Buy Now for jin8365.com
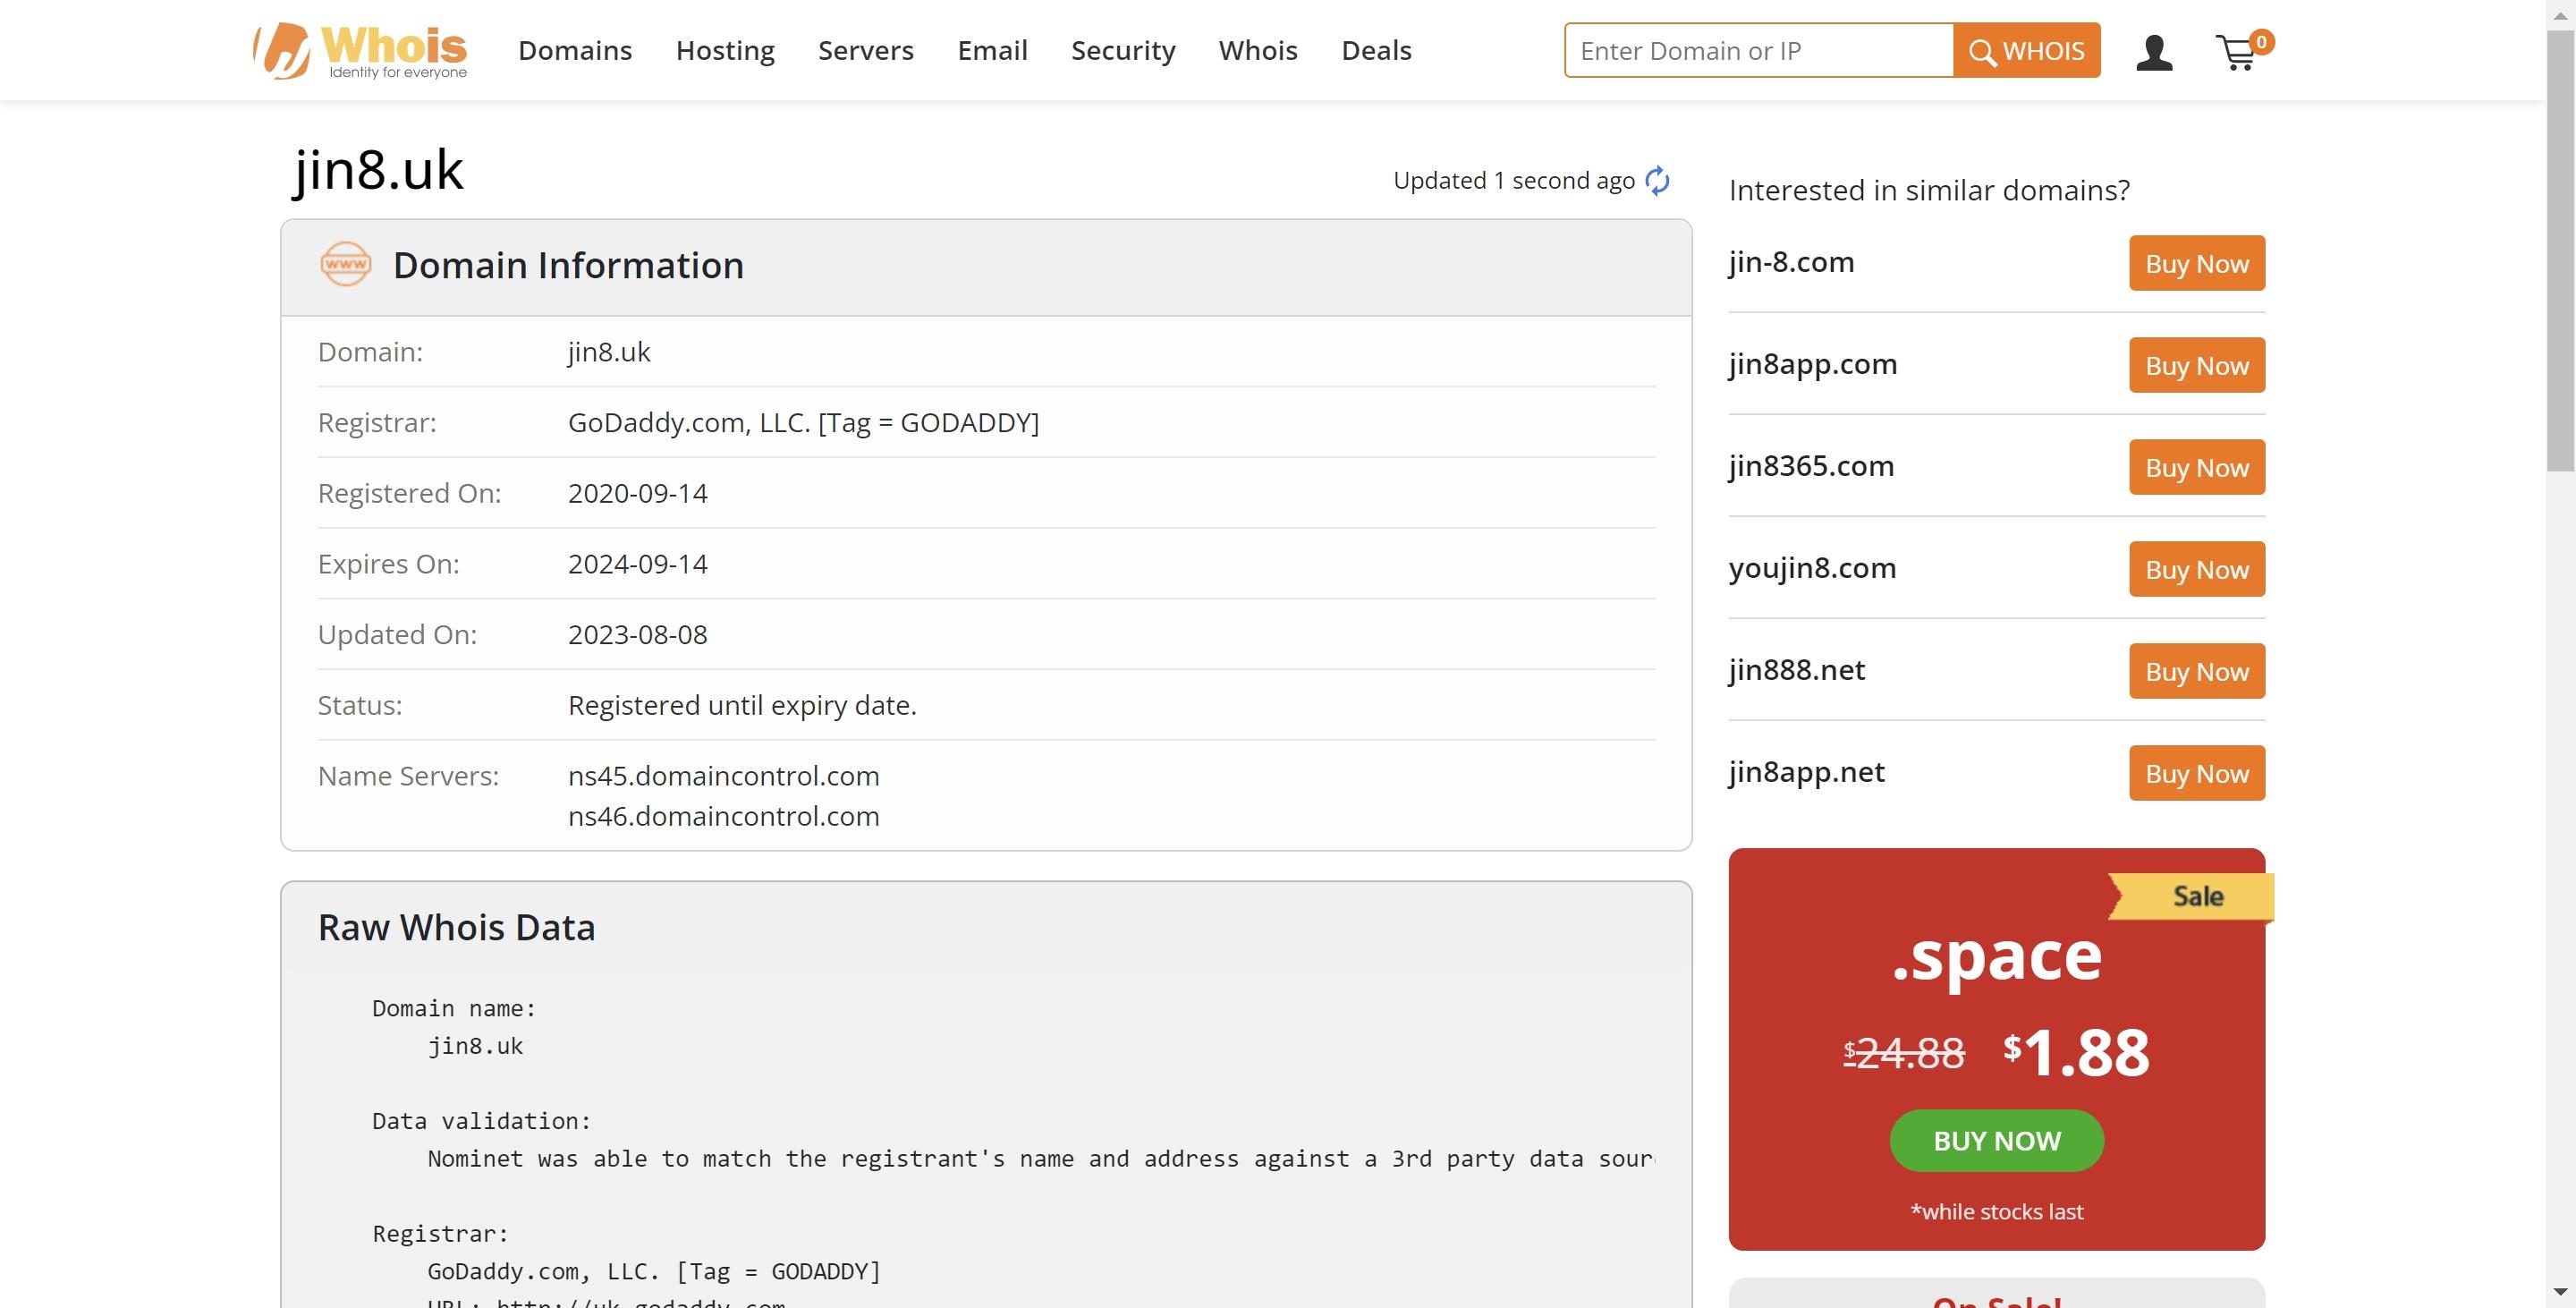Viewport: 2576px width, 1308px height. pos(2197,467)
